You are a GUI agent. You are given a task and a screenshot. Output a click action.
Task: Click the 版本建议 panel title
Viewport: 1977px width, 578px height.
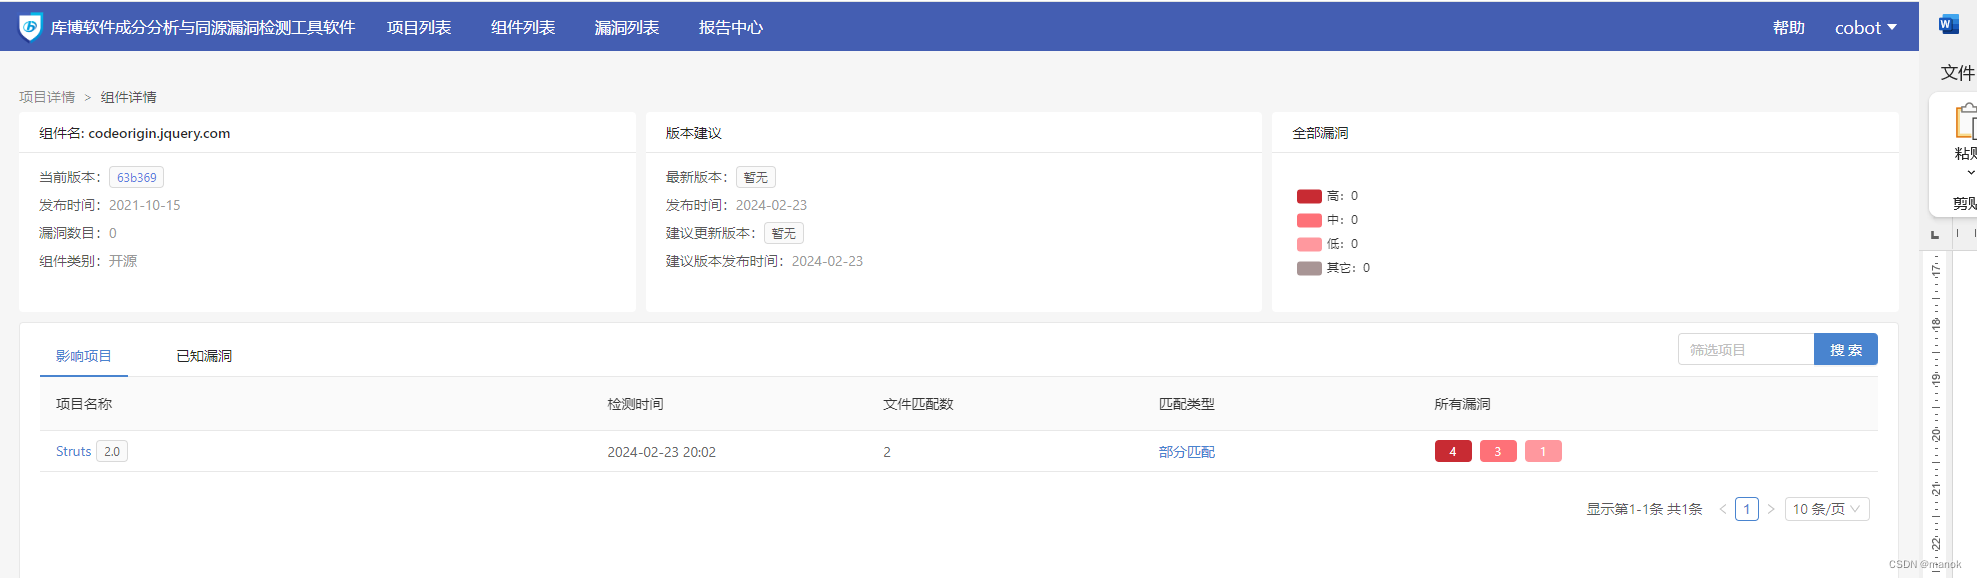693,133
